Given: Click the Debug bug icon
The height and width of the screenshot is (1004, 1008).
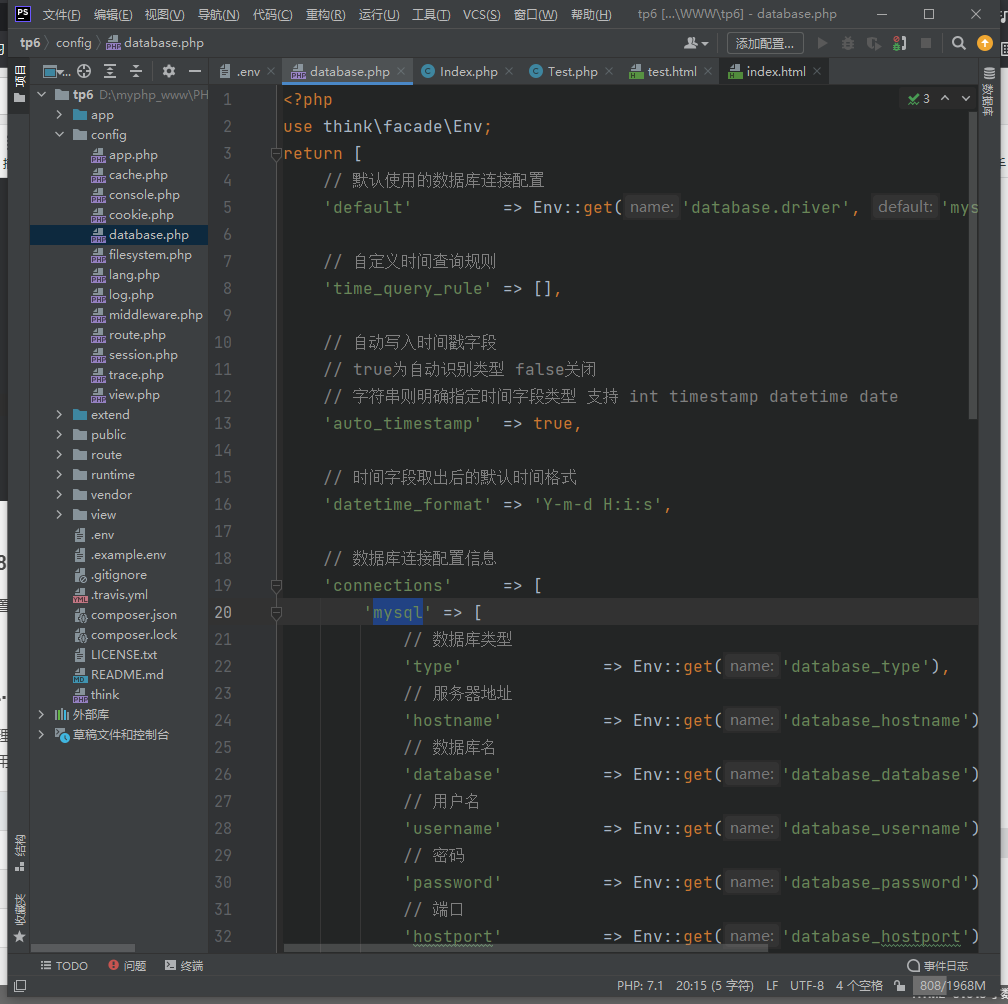Looking at the screenshot, I should [x=848, y=43].
